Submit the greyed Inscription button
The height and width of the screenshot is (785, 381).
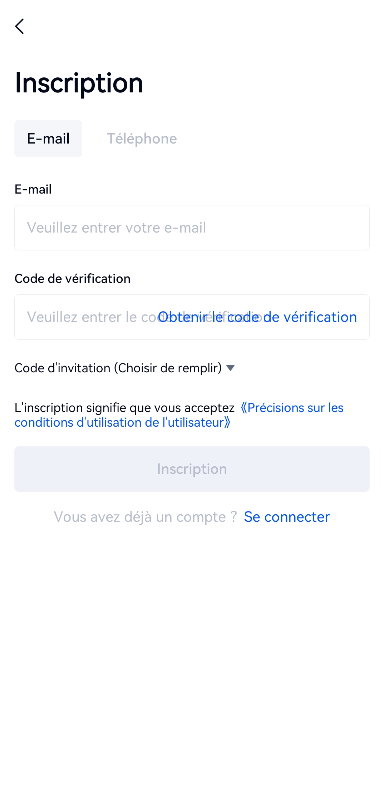coord(192,469)
